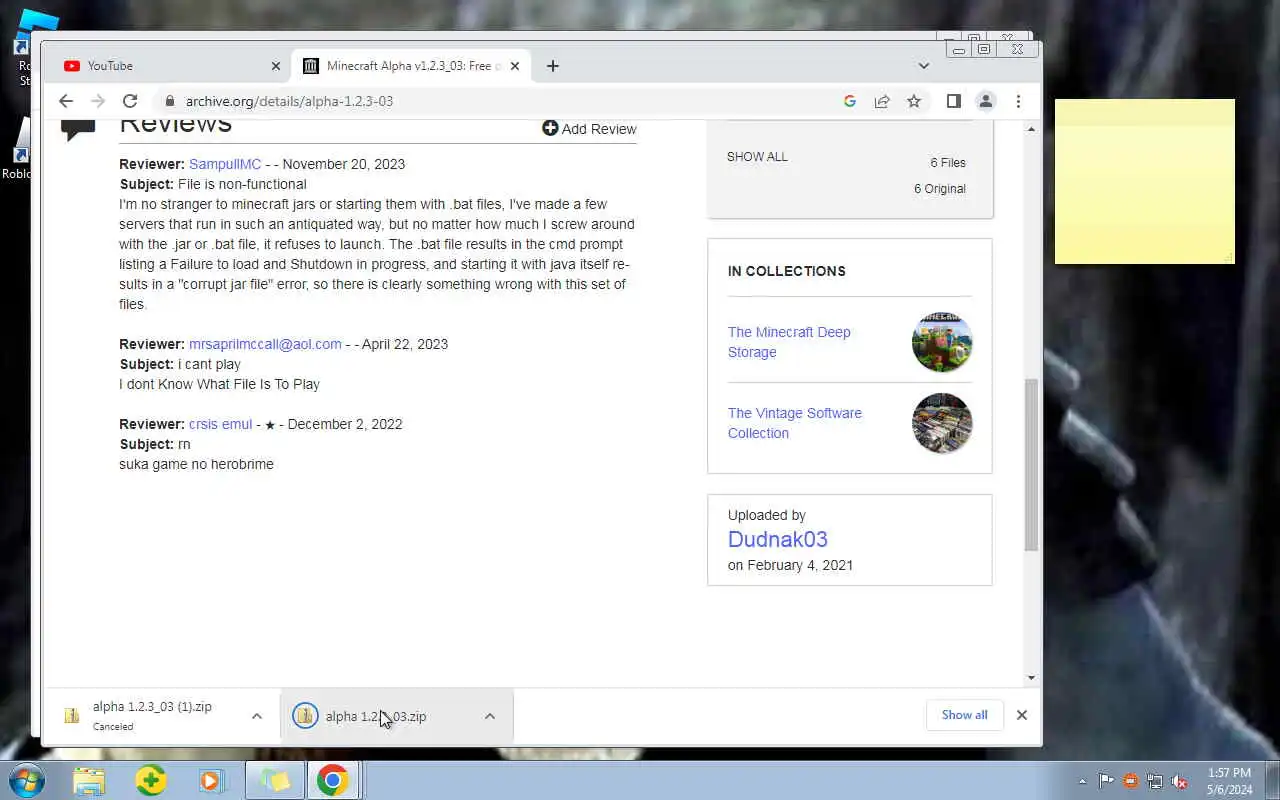The height and width of the screenshot is (800, 1280).
Task: Click the Minecraft Deep Storage thumbnail
Action: [942, 342]
